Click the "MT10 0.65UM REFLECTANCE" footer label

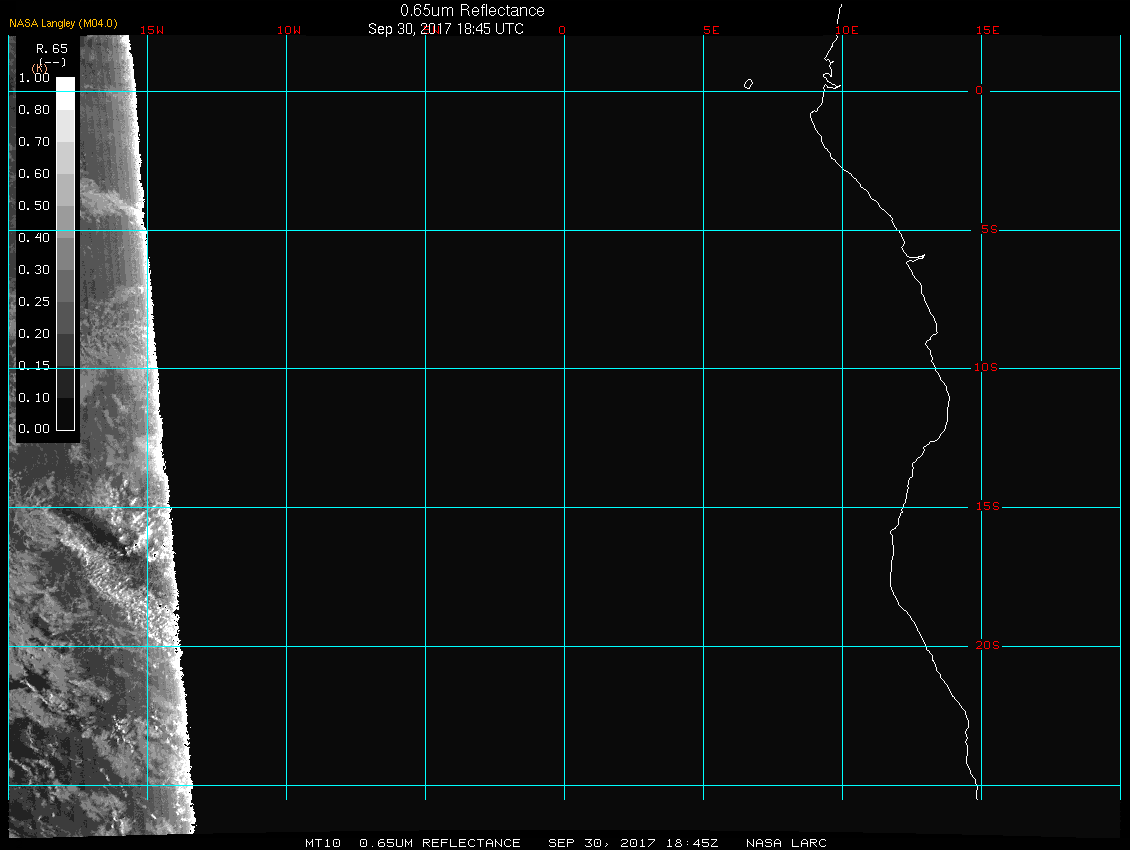click(x=413, y=843)
